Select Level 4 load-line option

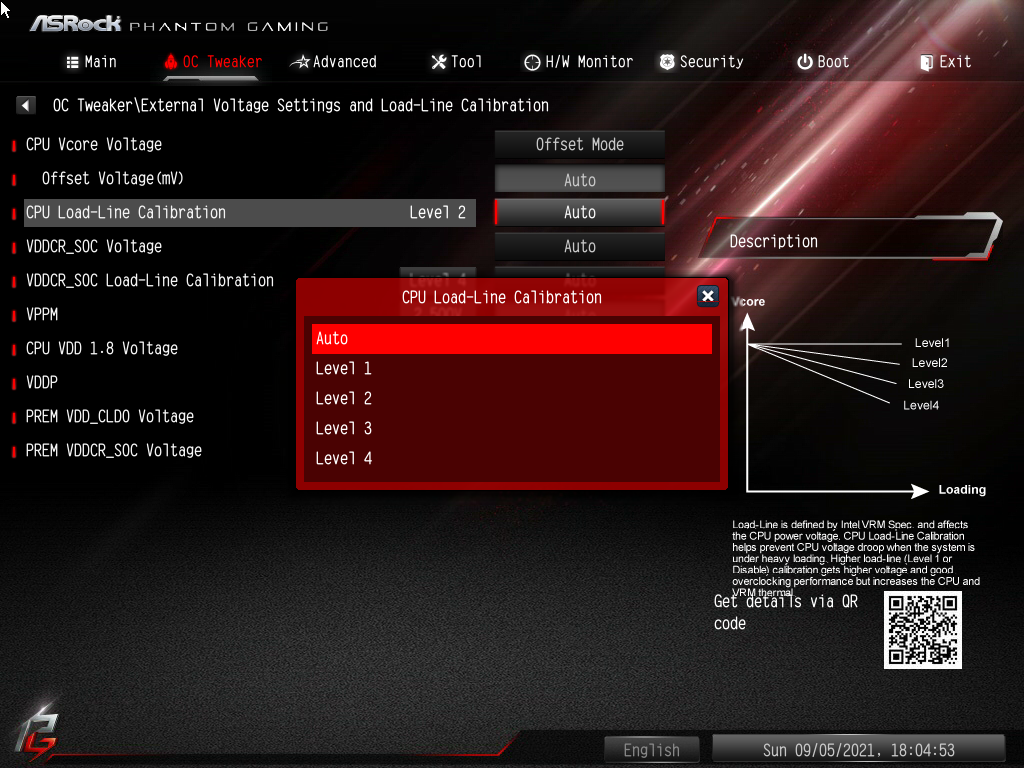click(x=511, y=458)
